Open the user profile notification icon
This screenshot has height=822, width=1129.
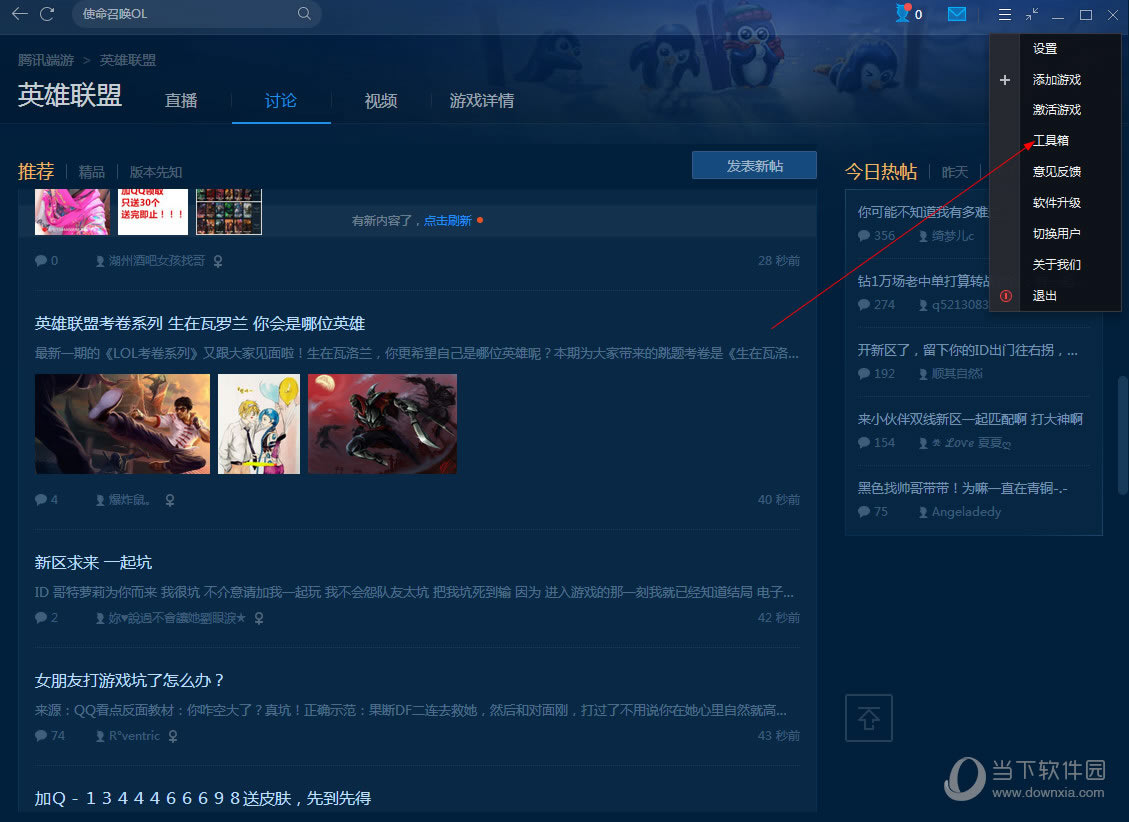point(903,13)
